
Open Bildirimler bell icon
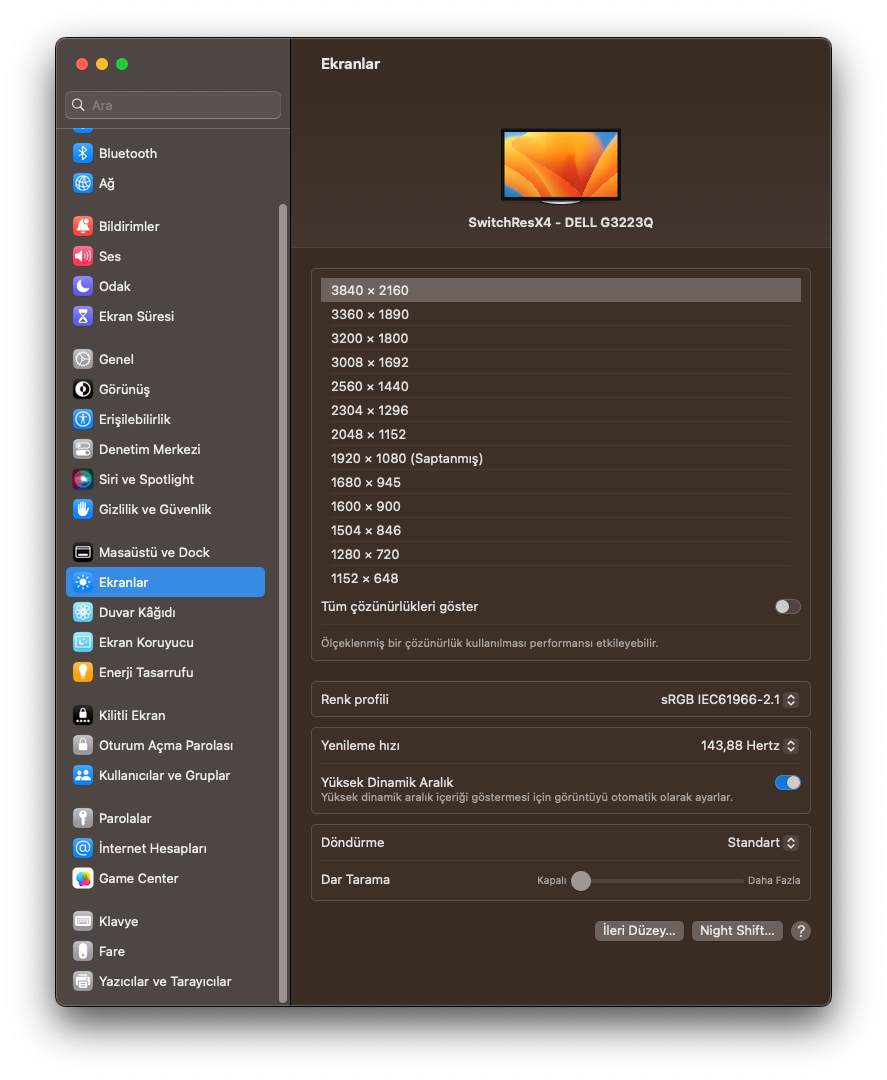click(83, 226)
